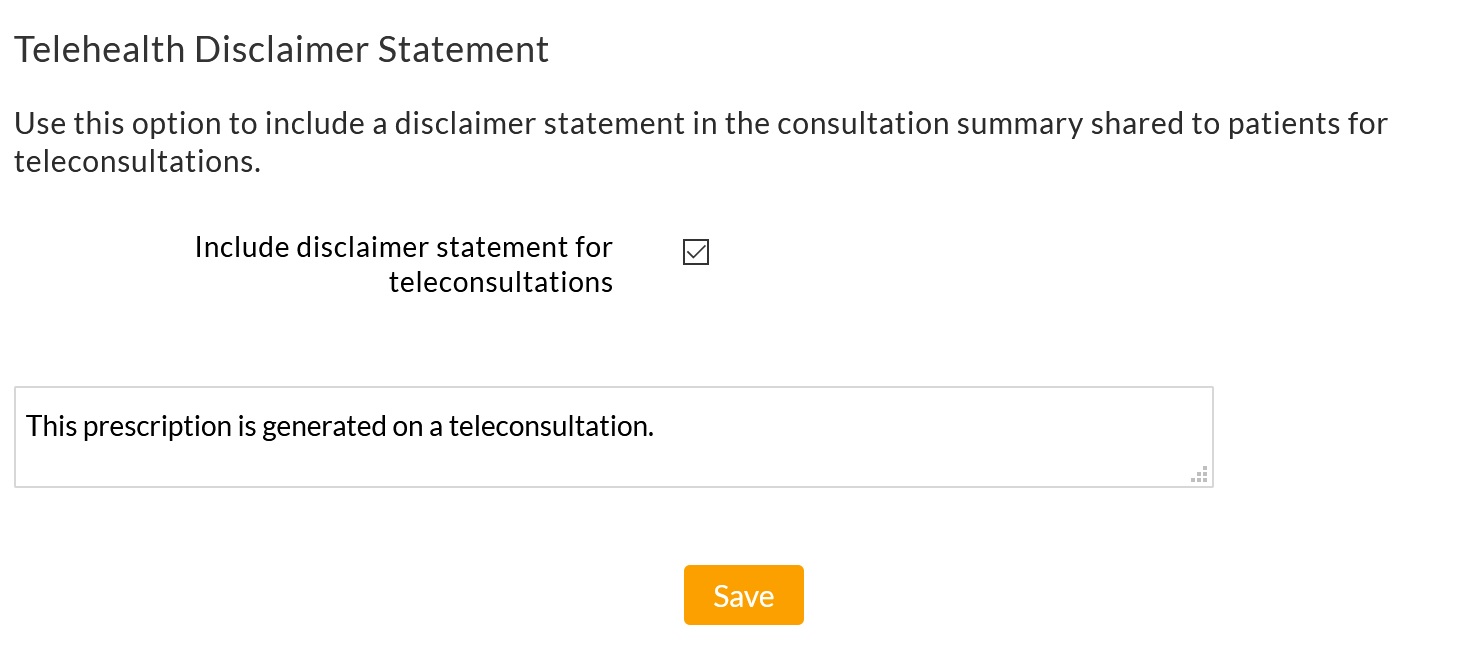The image size is (1468, 645).
Task: Click the prescription teleconsultation disclaimer sentence
Action: point(339,426)
